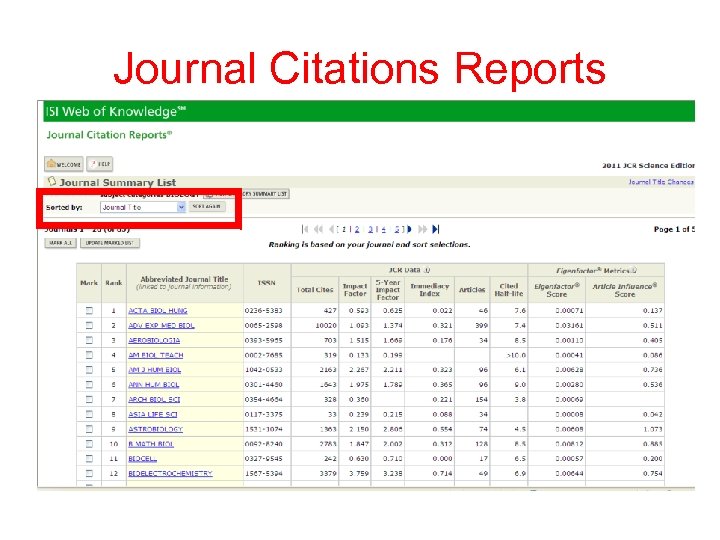The image size is (720, 540).
Task: Mark checkbox for ARCH BIOL SCI
Action: pyautogui.click(x=89, y=399)
